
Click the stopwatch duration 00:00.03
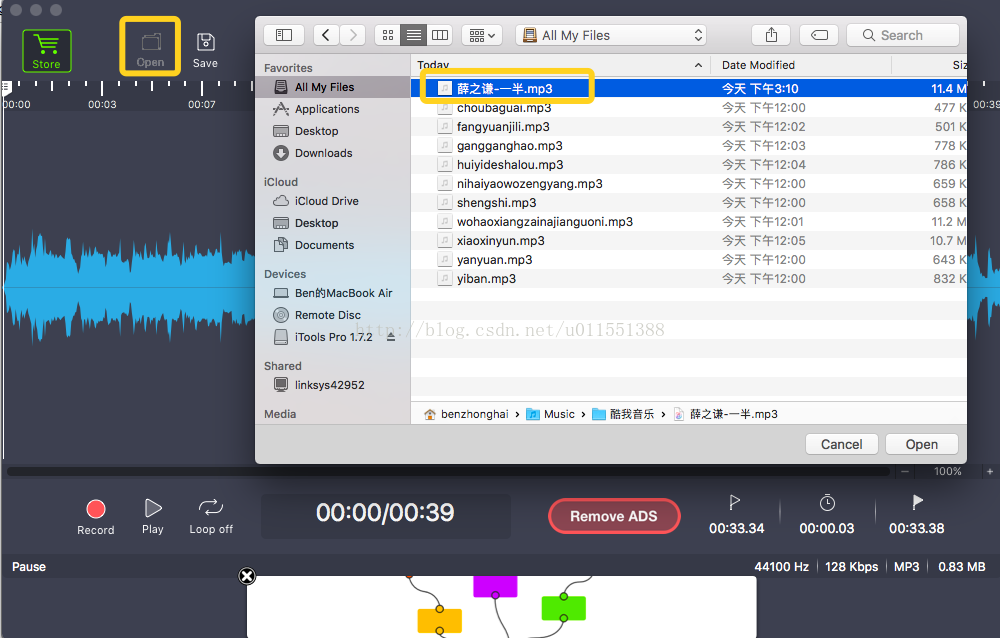[x=827, y=515]
